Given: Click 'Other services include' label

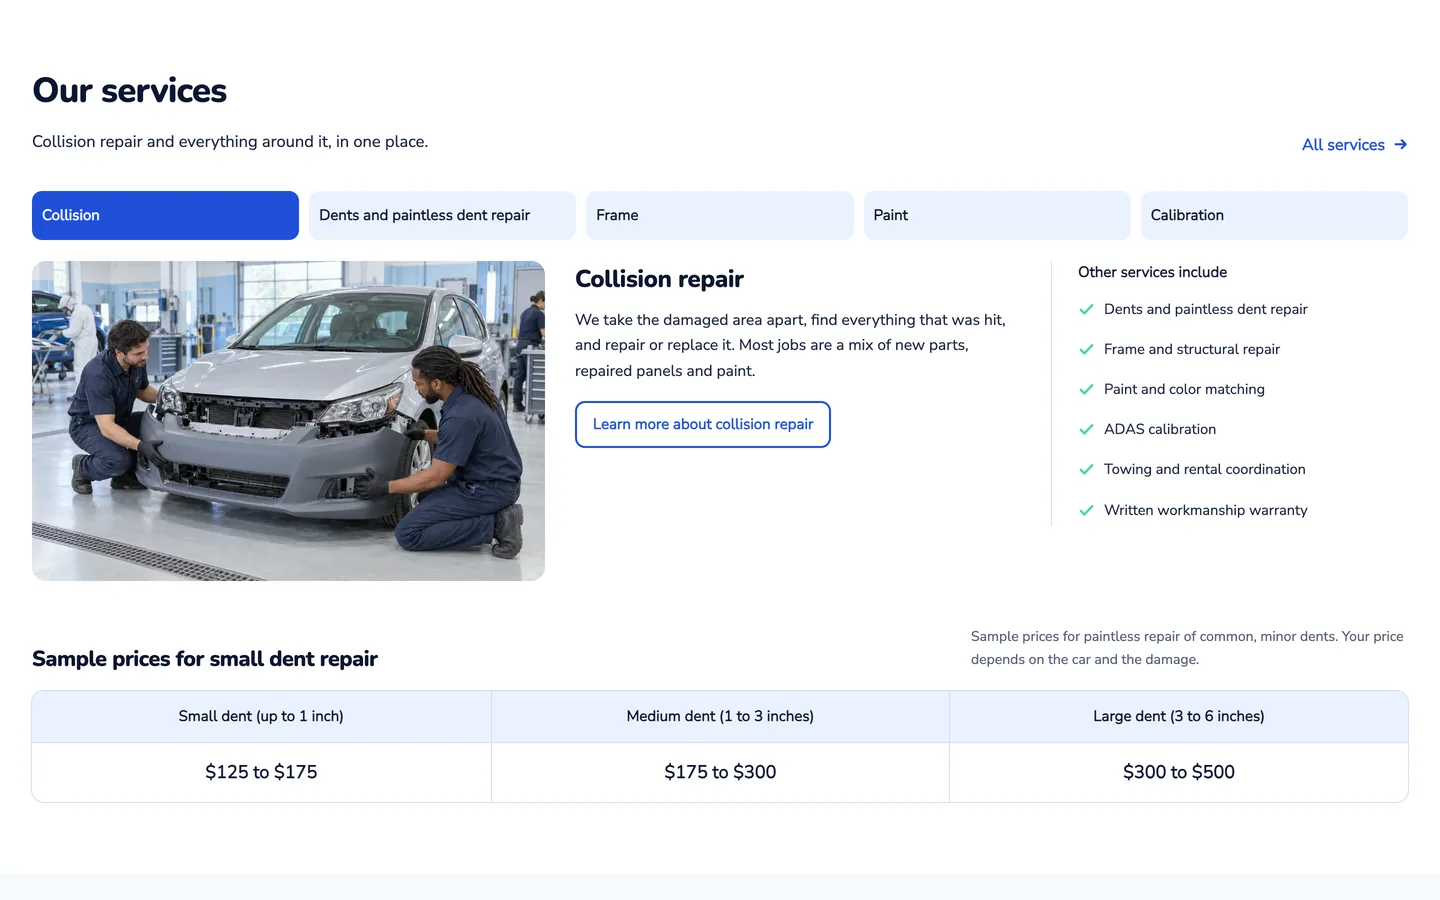Looking at the screenshot, I should click(1152, 272).
